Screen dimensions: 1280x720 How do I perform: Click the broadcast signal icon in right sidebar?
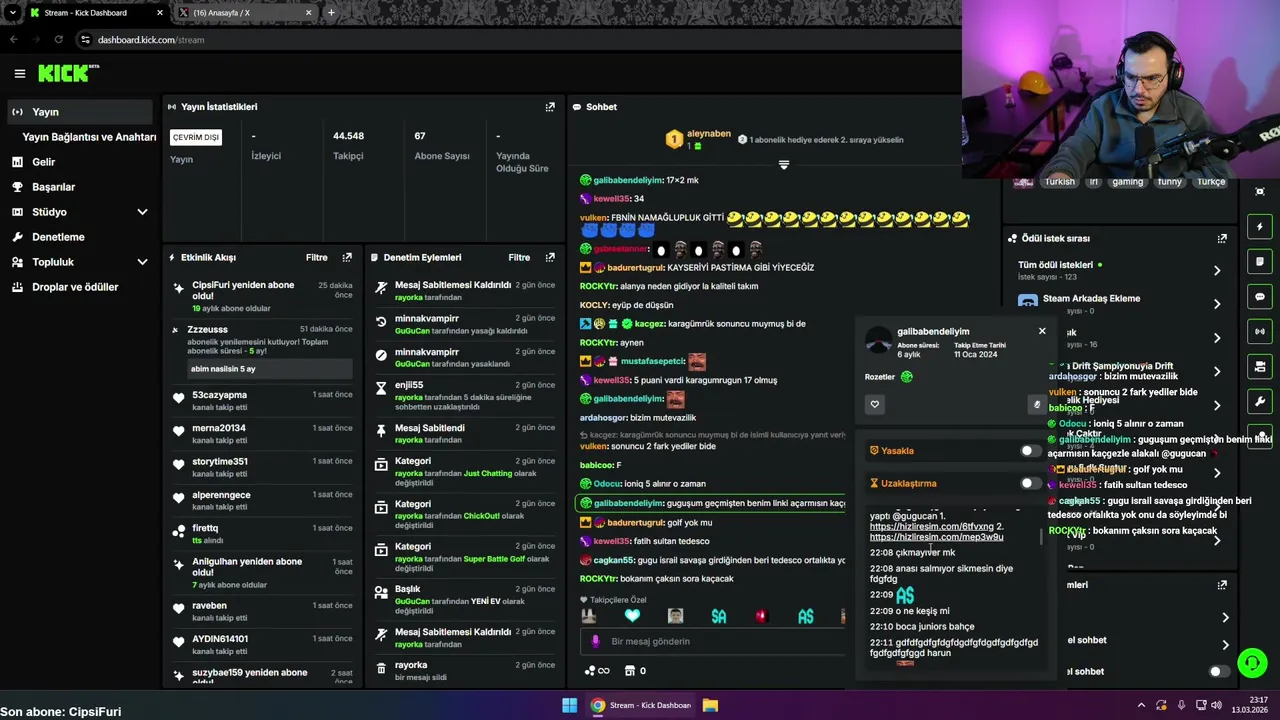tap(1260, 331)
